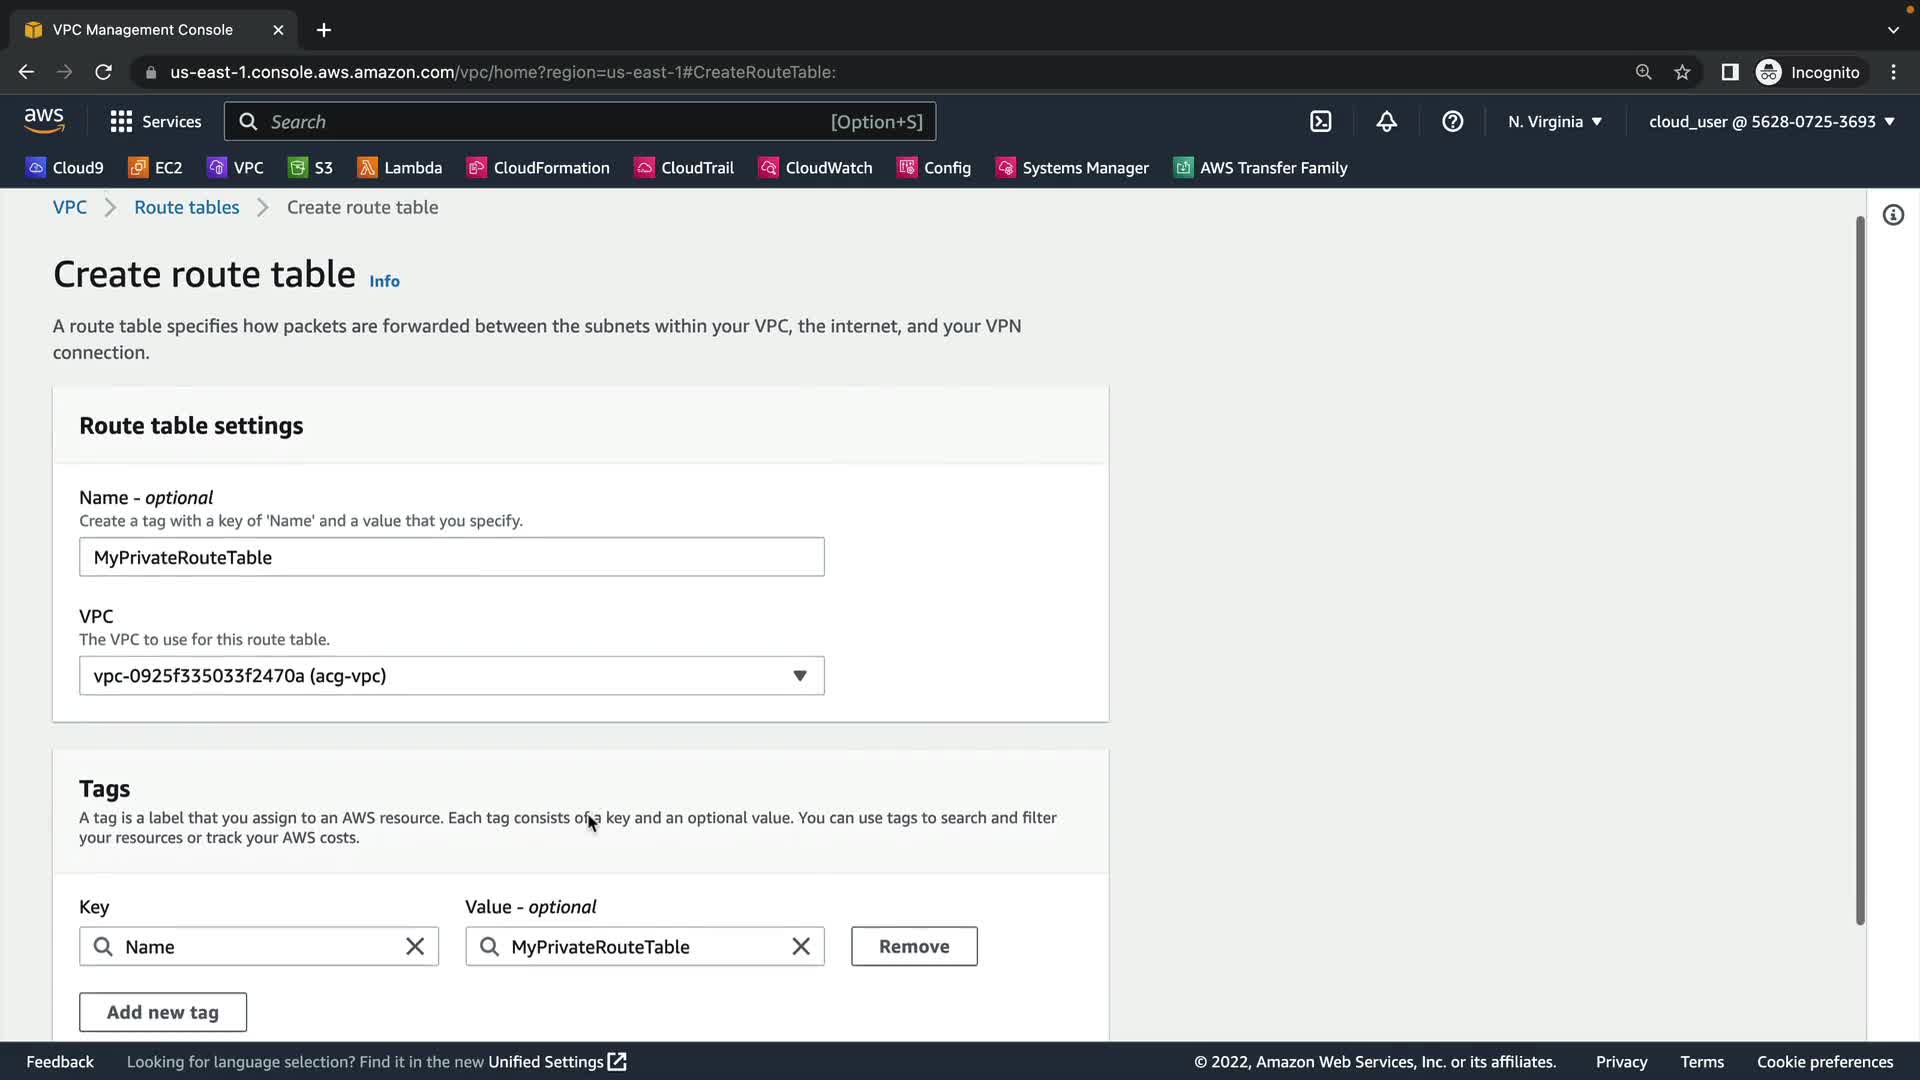Click the help question mark icon

(1452, 122)
